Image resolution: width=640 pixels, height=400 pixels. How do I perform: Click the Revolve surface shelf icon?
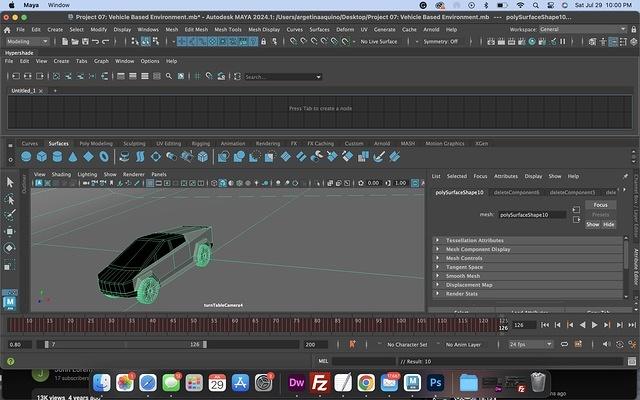[125, 156]
